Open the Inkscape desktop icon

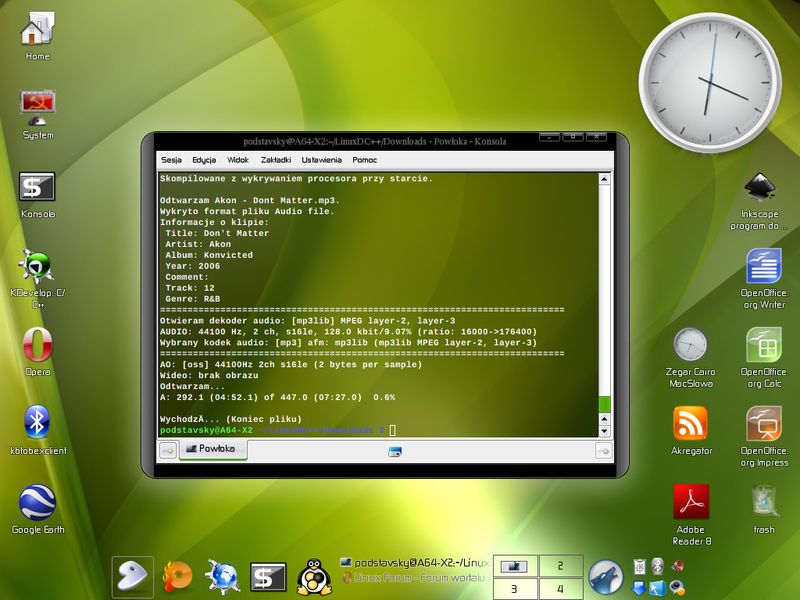point(760,201)
